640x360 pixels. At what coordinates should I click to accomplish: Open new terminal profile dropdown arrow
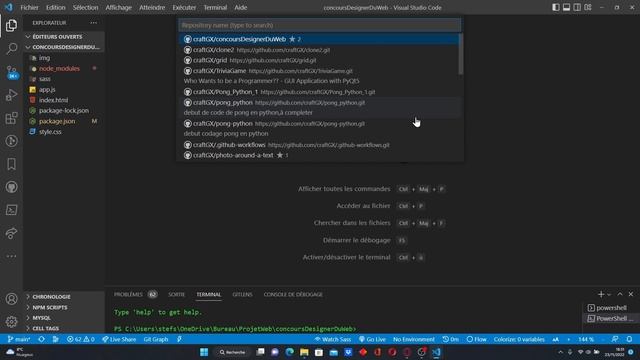(x=609, y=294)
